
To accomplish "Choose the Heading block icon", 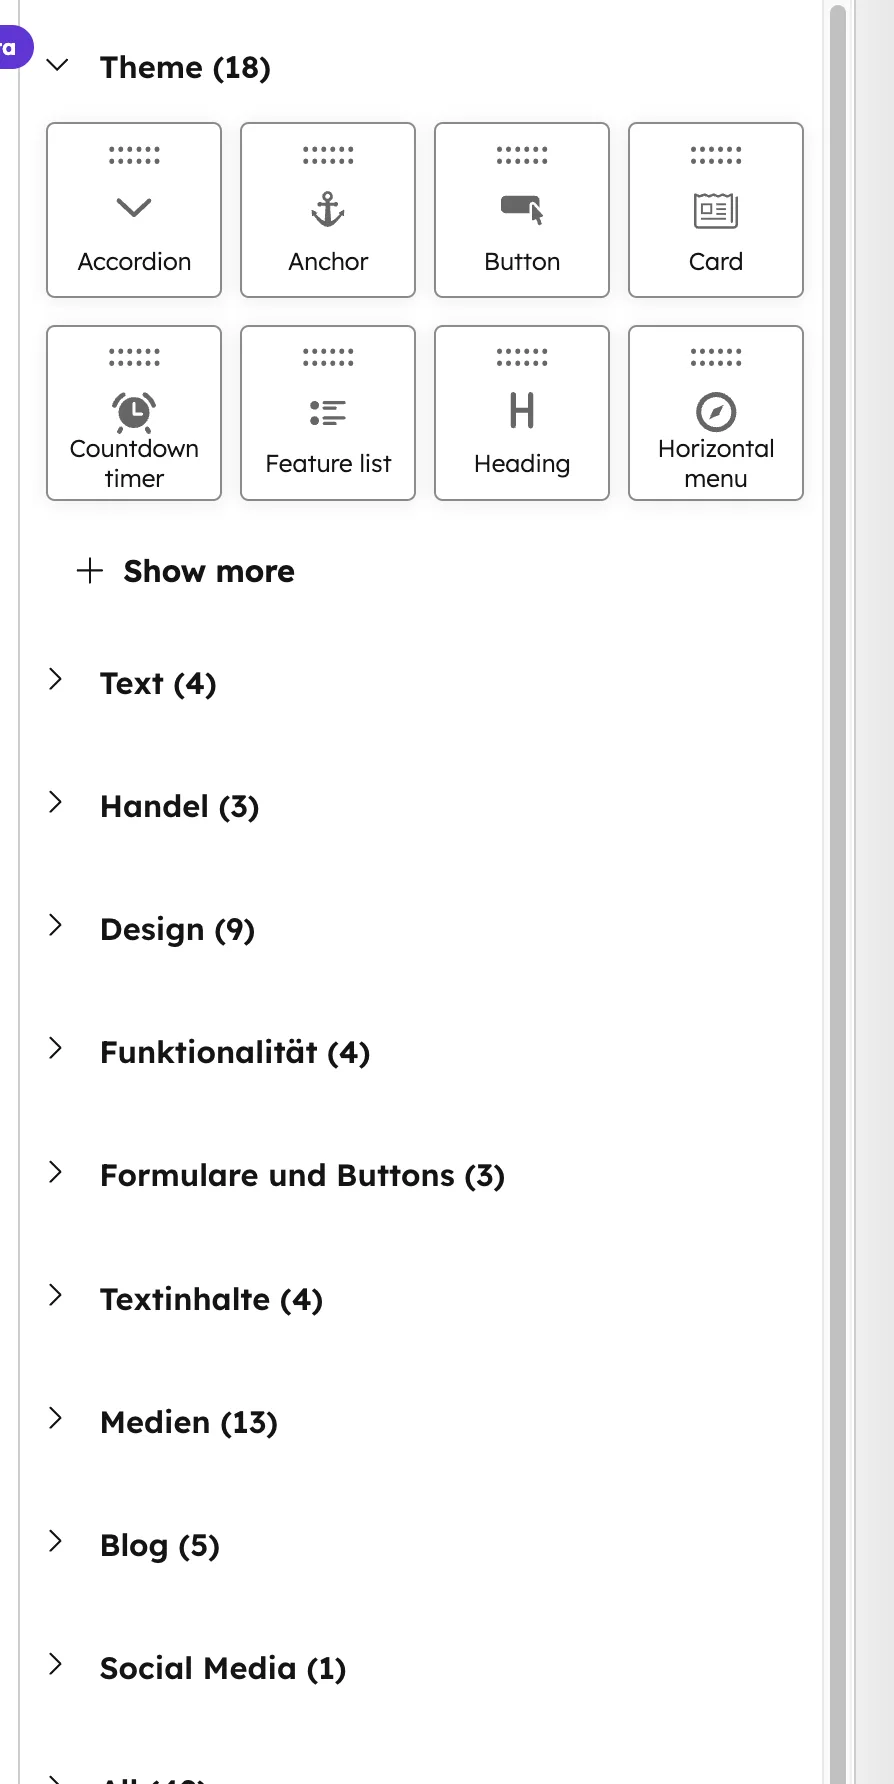I will tap(521, 412).
